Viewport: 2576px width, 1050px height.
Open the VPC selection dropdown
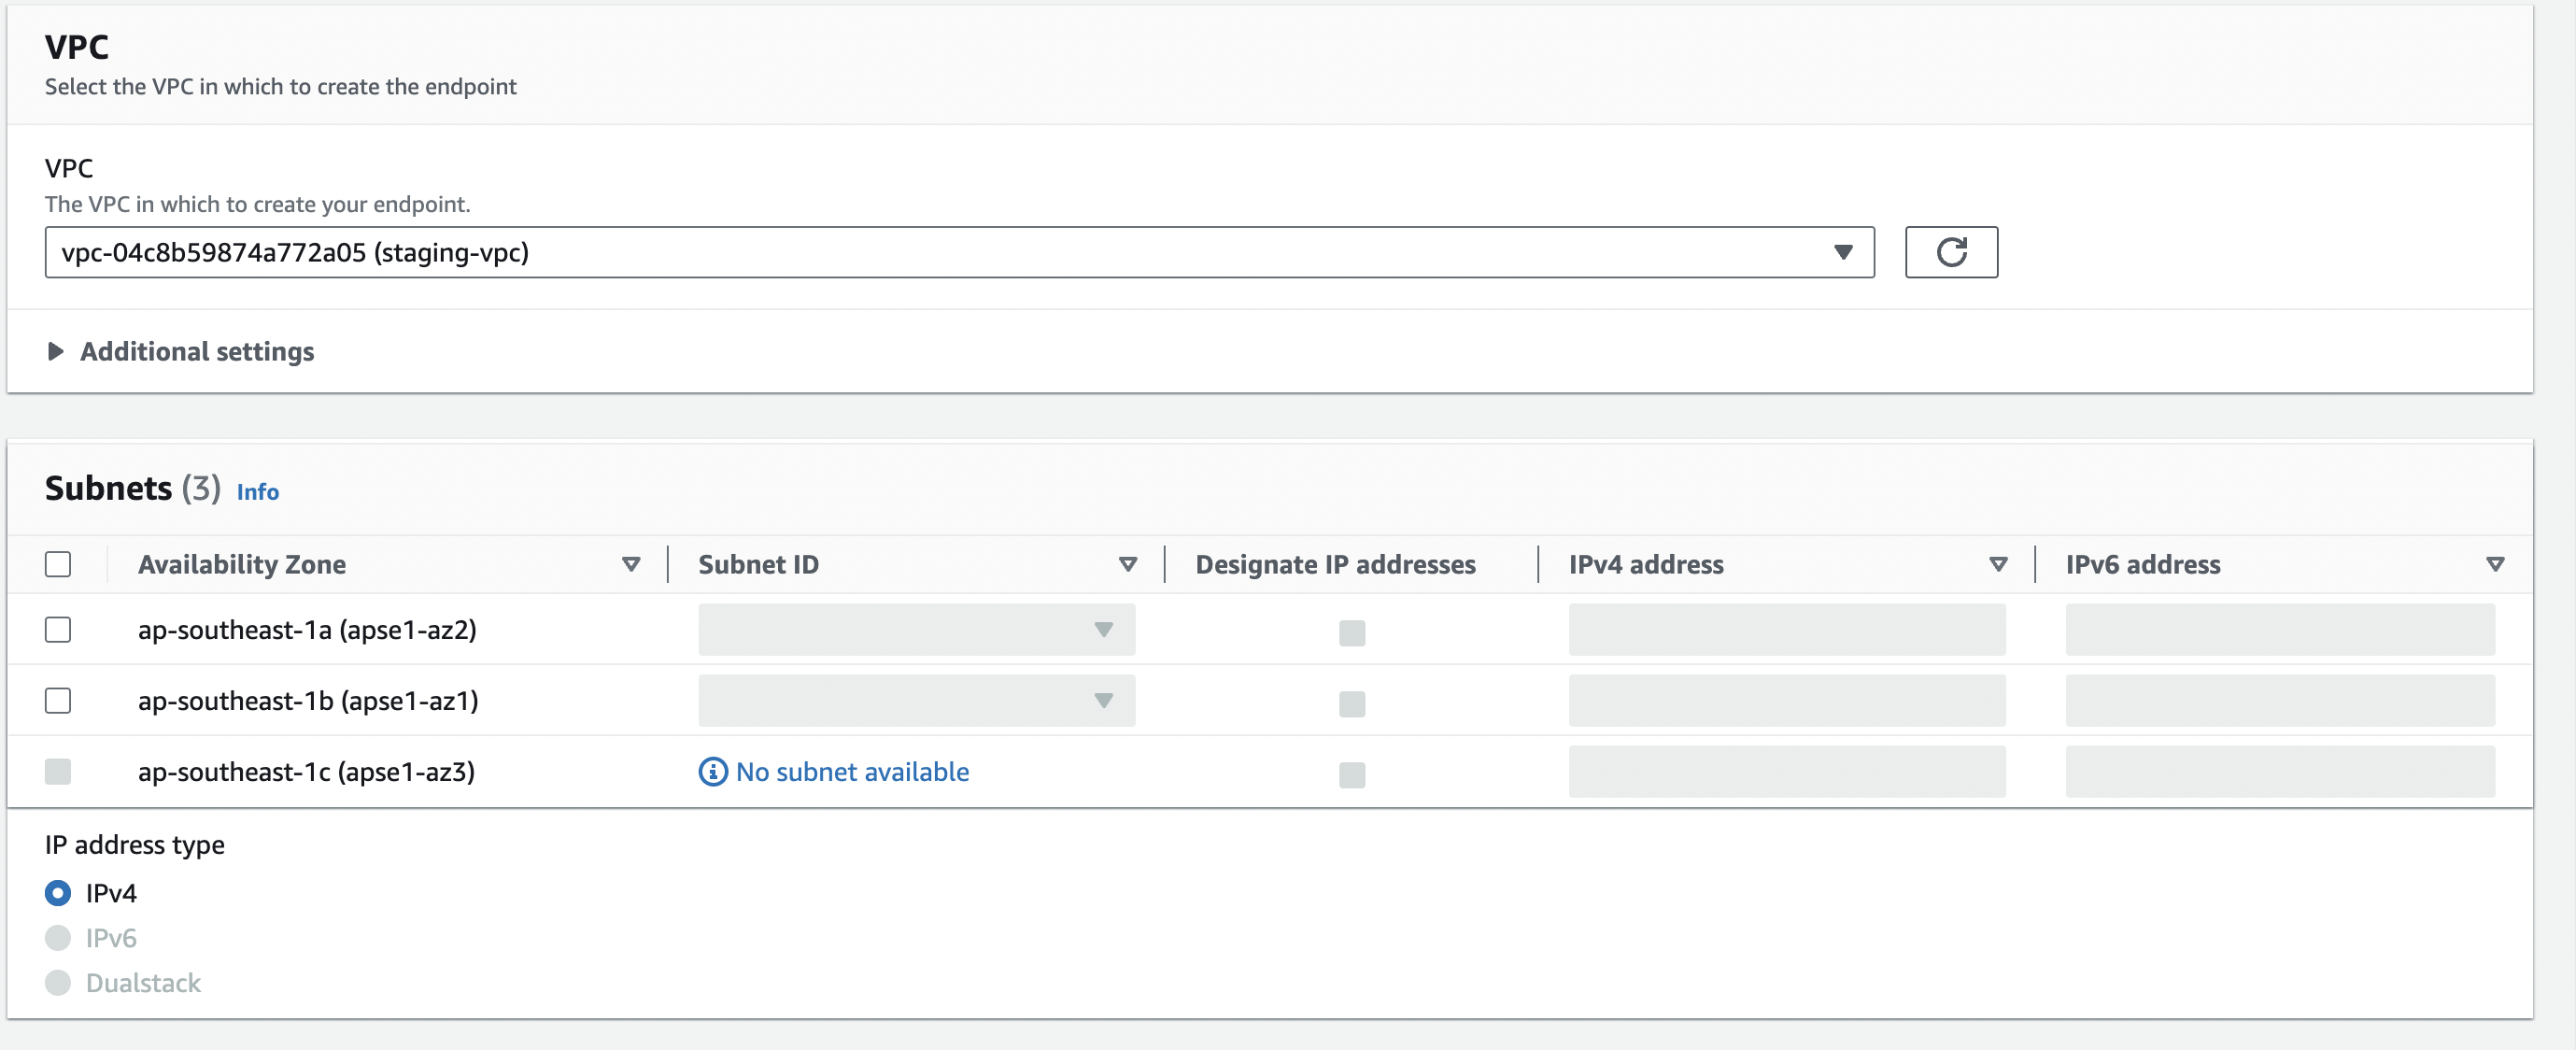(x=958, y=252)
